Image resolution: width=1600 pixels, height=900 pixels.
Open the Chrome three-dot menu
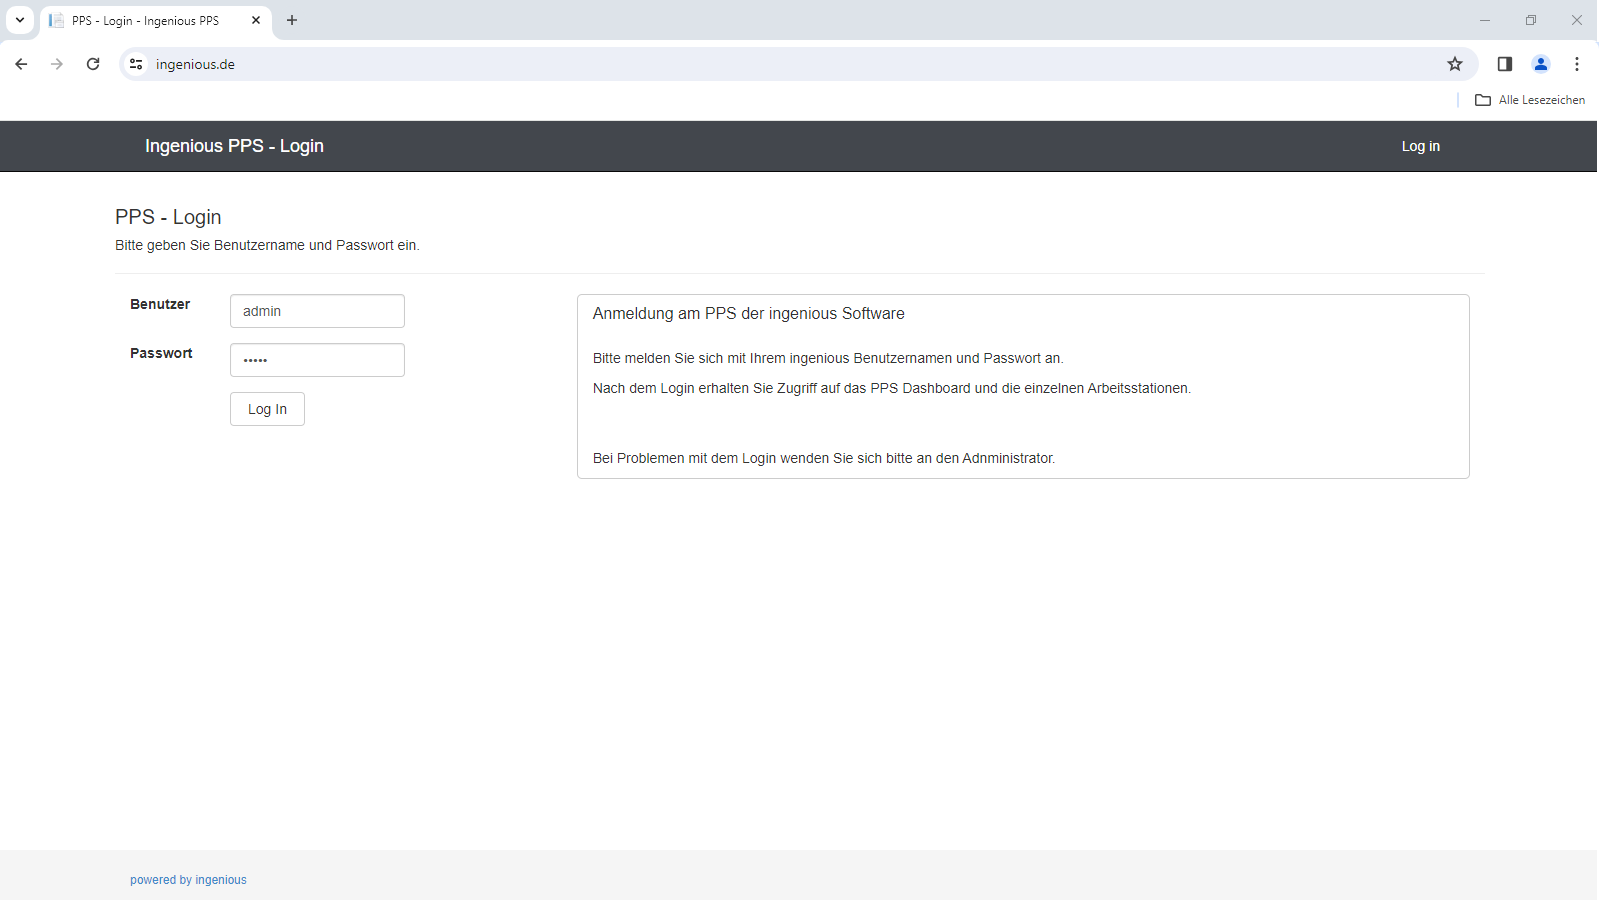pyautogui.click(x=1577, y=64)
